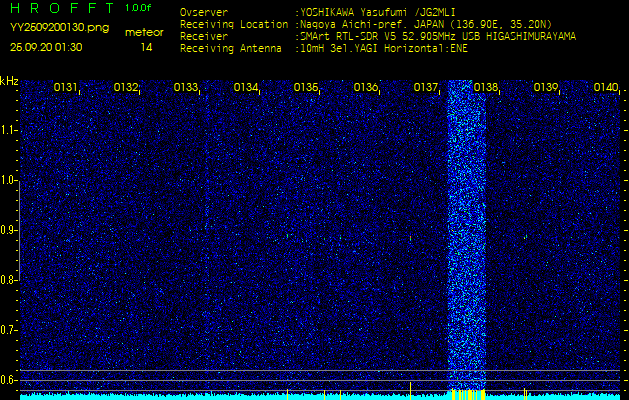Click the HROFFT title text
Image resolution: width=629 pixels, height=400 pixels.
(x=62, y=8)
